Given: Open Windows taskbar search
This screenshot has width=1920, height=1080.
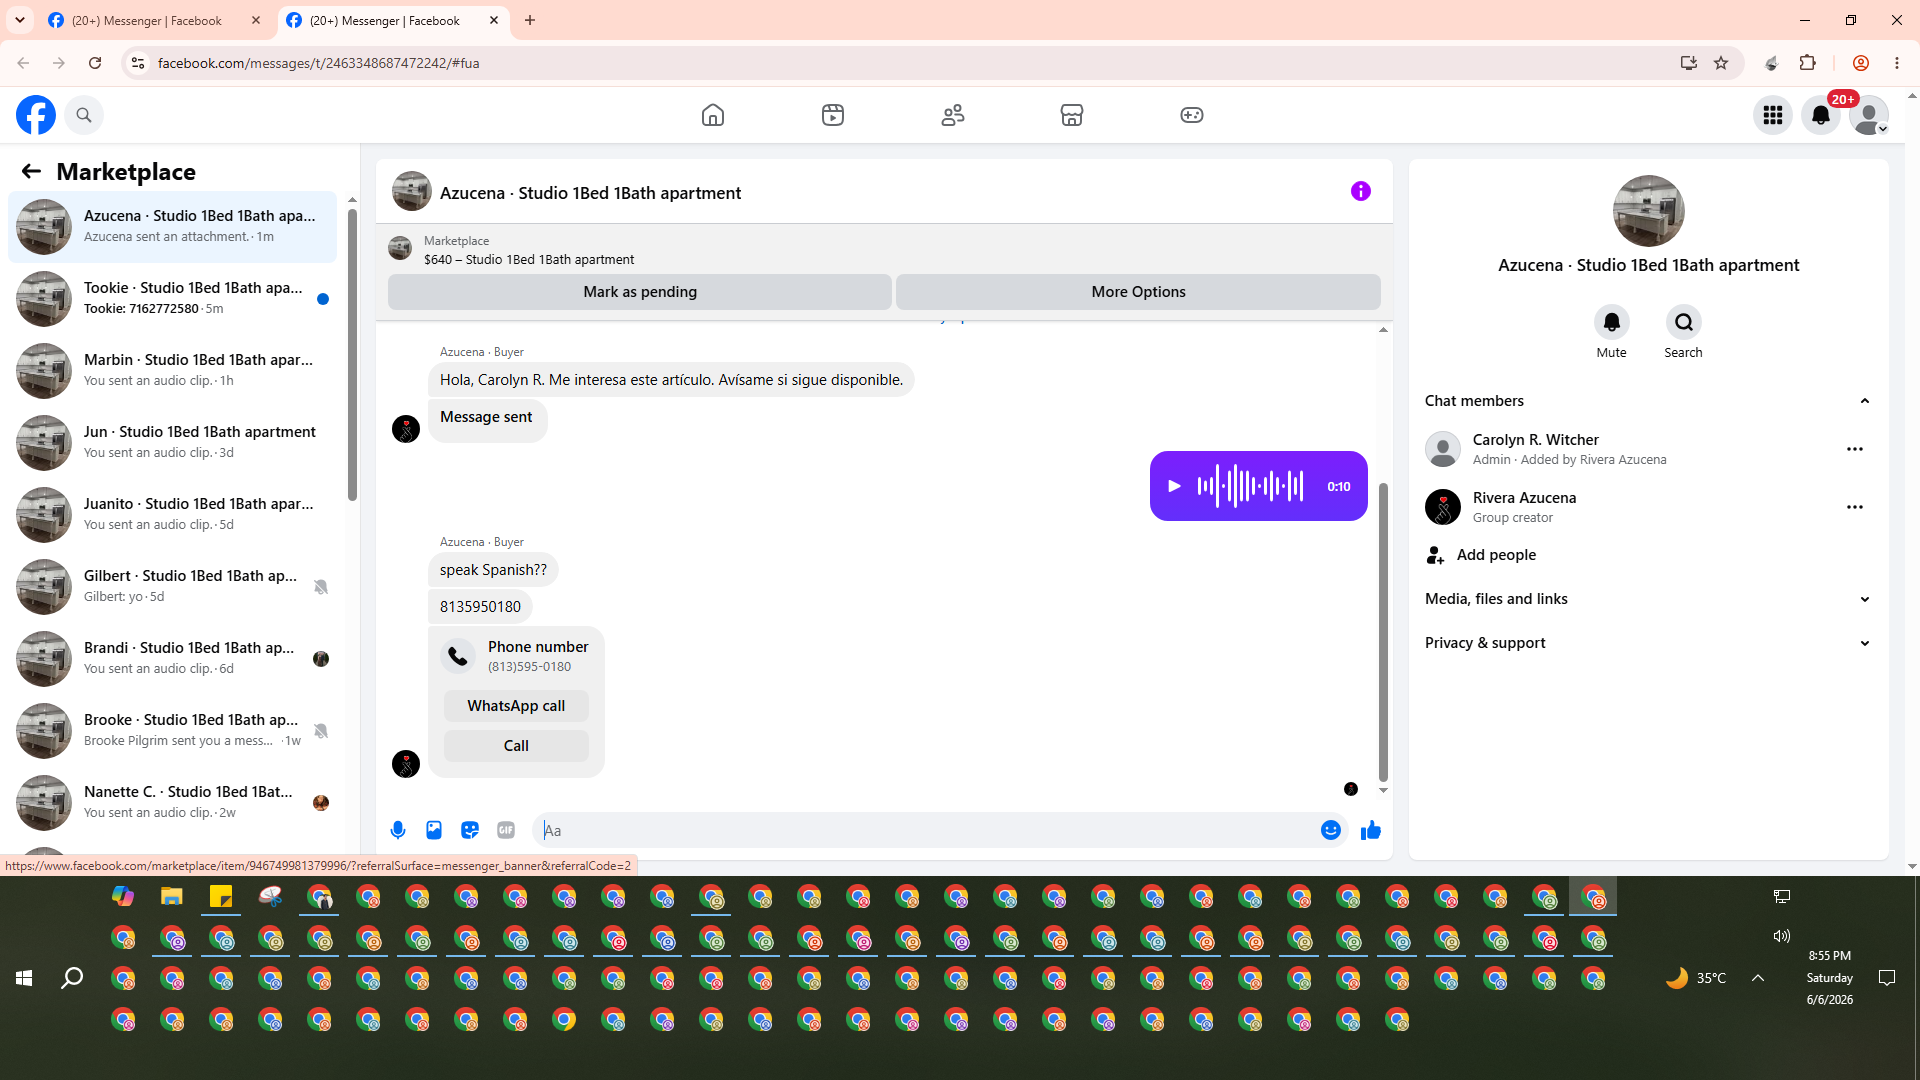Looking at the screenshot, I should [72, 978].
